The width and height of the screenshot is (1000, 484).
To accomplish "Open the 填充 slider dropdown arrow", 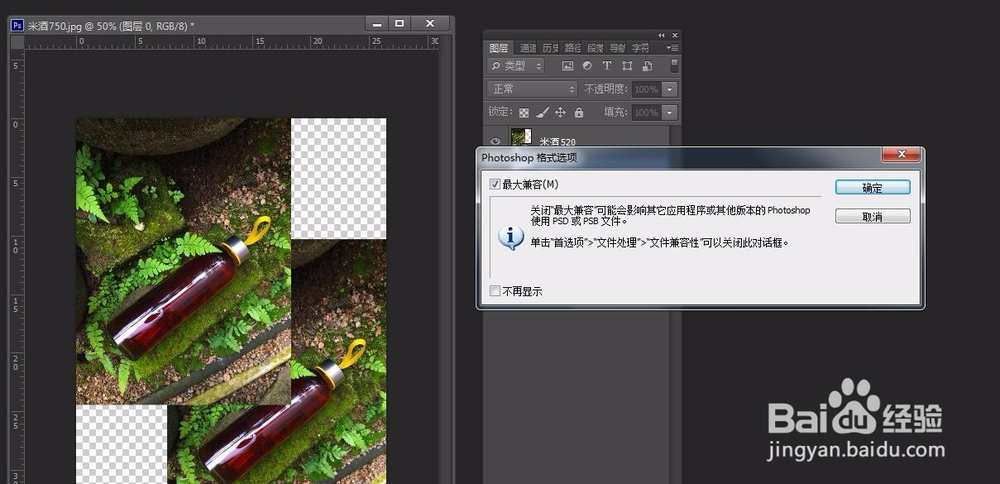I will (x=670, y=112).
